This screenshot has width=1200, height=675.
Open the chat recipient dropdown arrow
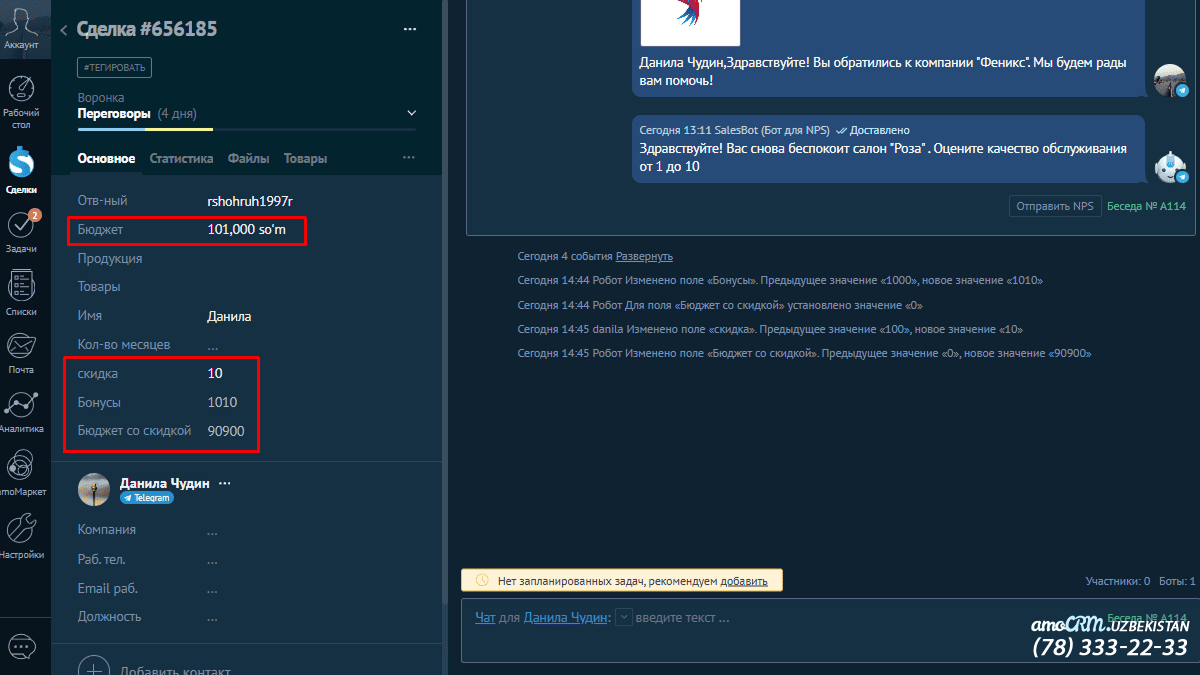(x=623, y=618)
